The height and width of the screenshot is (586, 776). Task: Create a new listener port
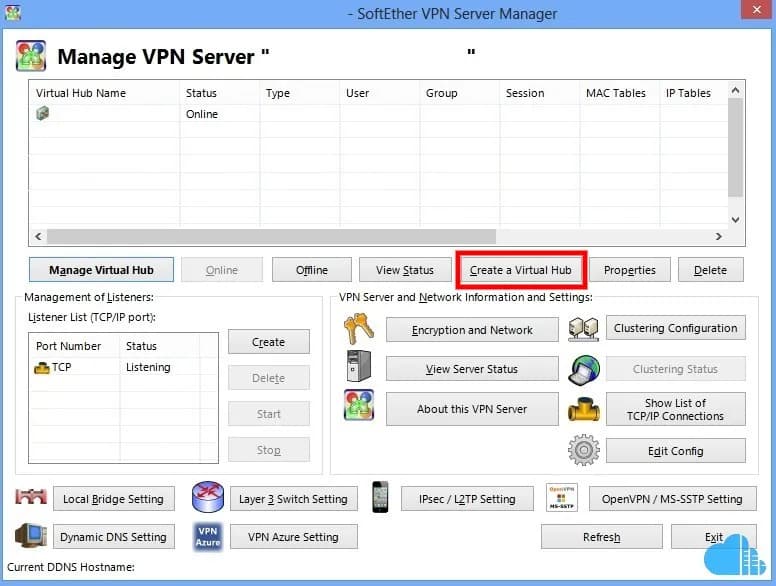269,342
